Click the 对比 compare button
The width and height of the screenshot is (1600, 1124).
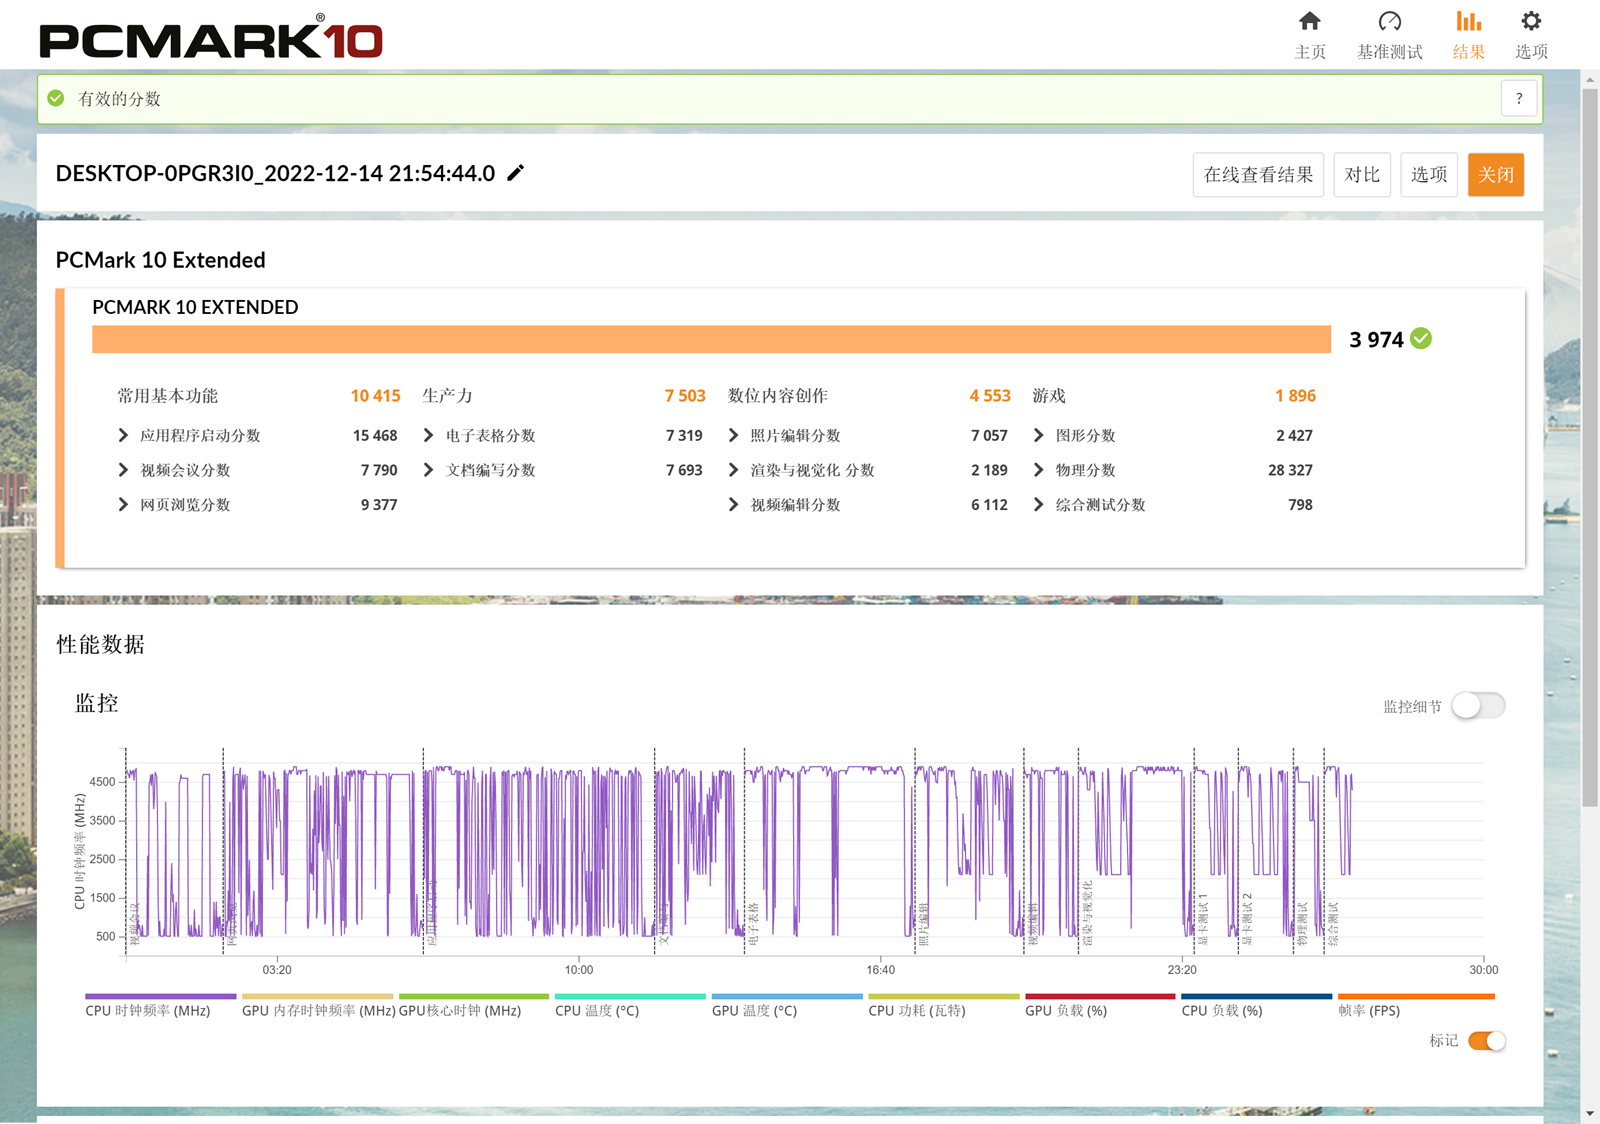tap(1362, 175)
